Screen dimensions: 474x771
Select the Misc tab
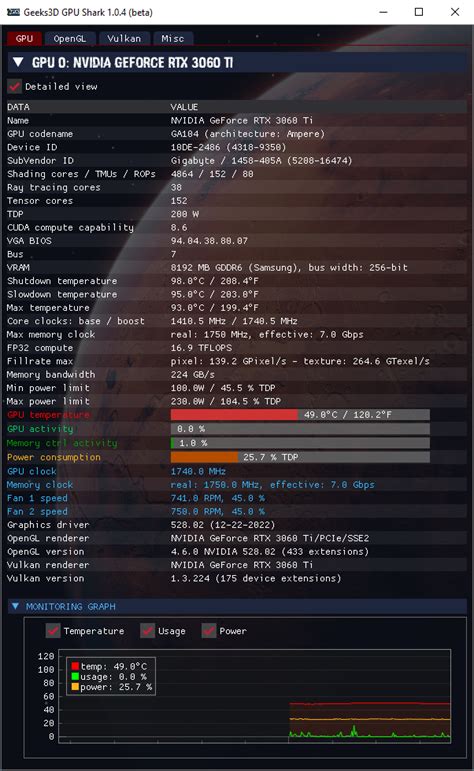[173, 39]
